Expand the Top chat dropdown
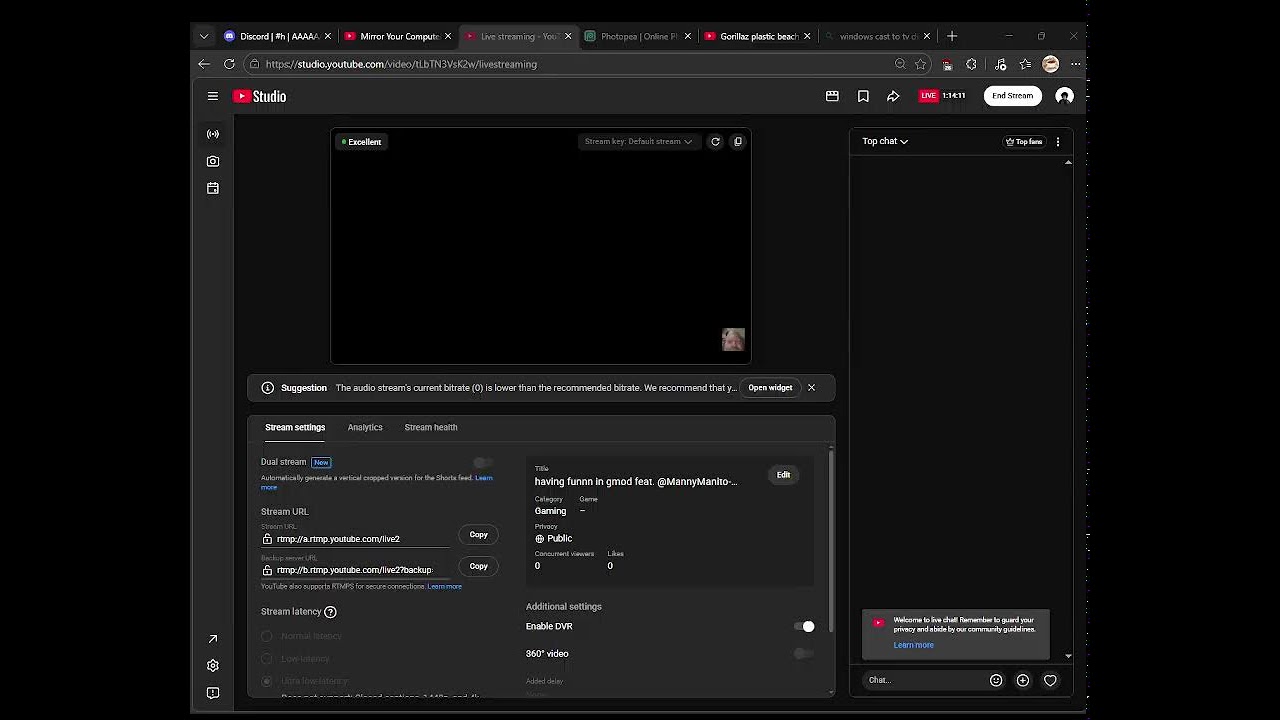This screenshot has height=720, width=1280. 885,141
